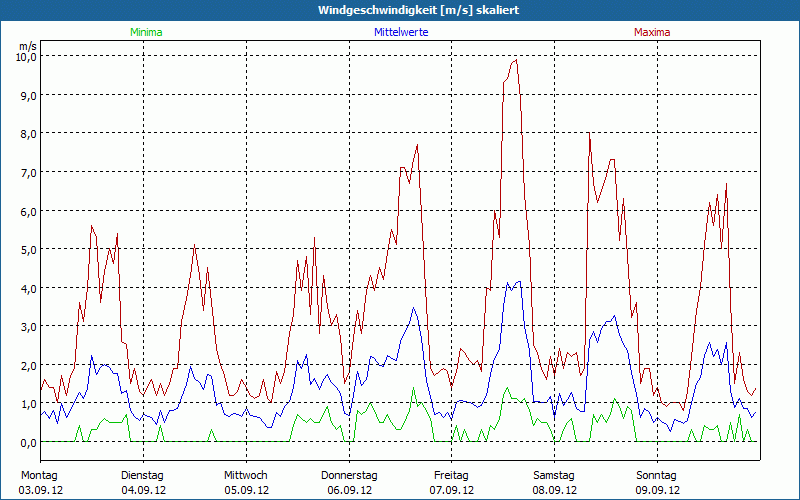Click the date 04.09.12

coord(143,490)
